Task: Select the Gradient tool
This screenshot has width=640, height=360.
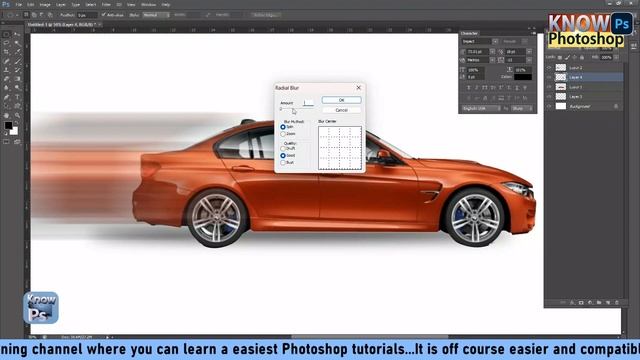Action: tap(17, 79)
